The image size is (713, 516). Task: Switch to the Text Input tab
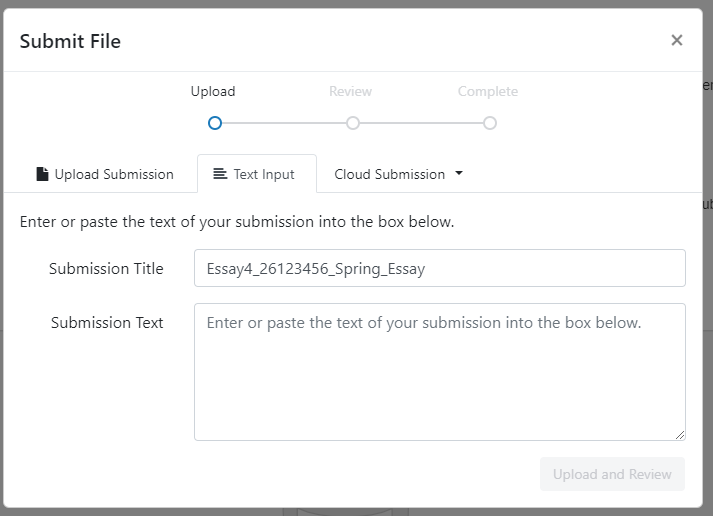[257, 174]
